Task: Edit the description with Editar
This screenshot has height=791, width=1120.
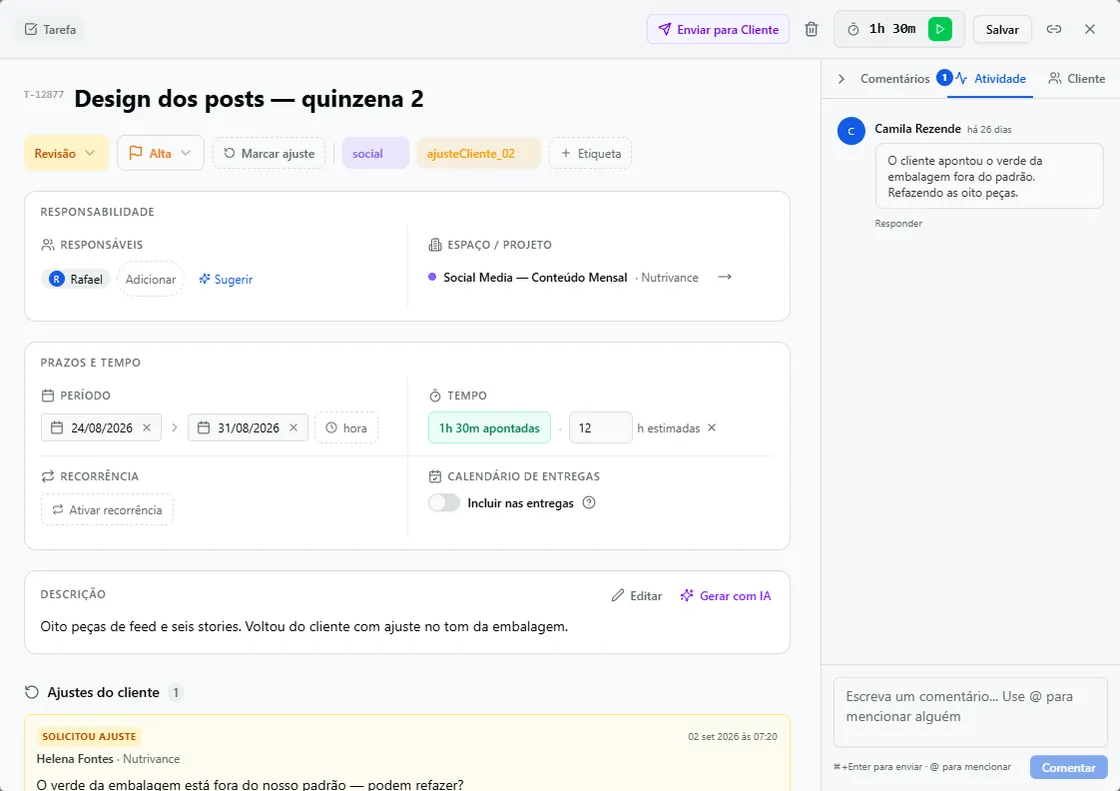Action: pyautogui.click(x=637, y=595)
